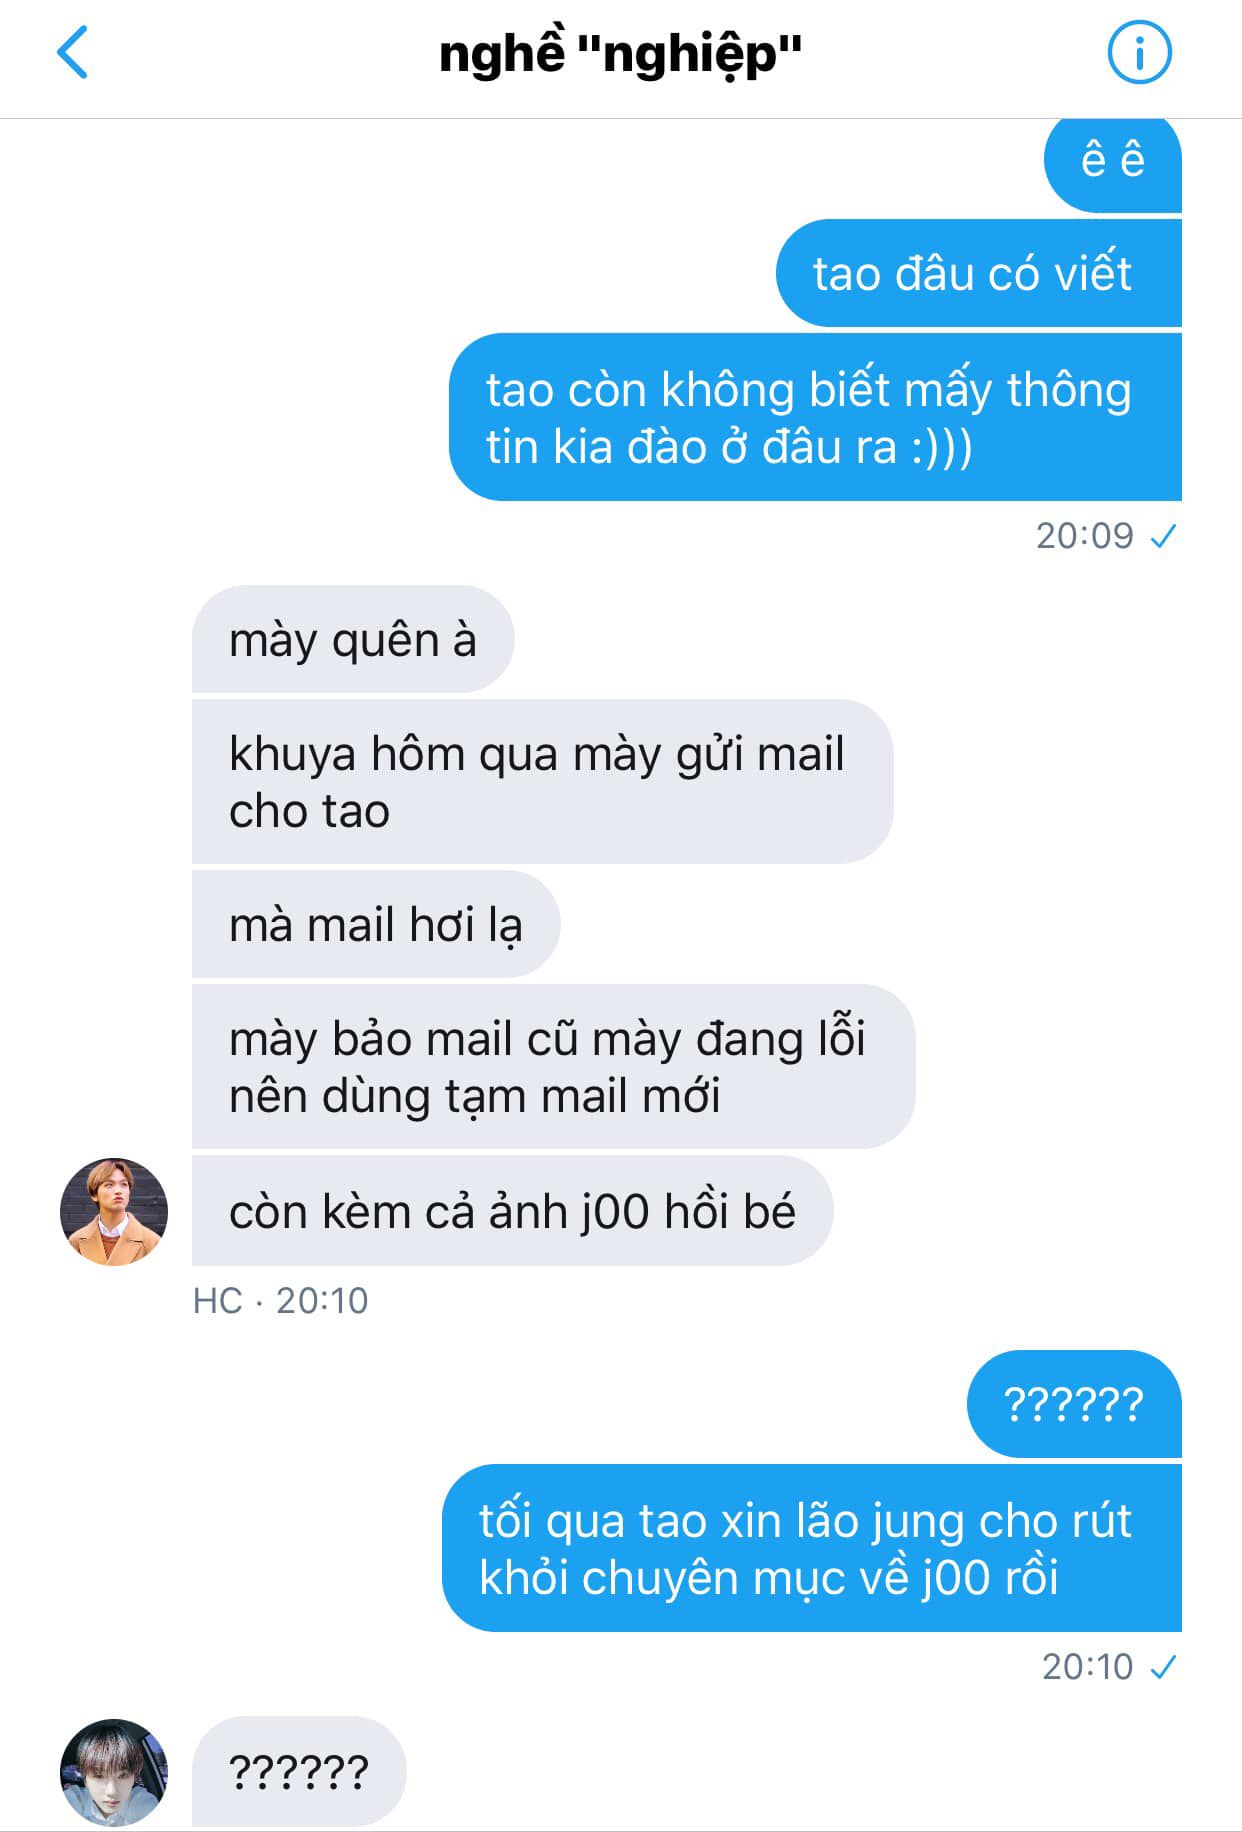Select 'khuya hôm qua mày gửi mail' message
Viewport: 1242px width, 1832px height.
coord(542,782)
